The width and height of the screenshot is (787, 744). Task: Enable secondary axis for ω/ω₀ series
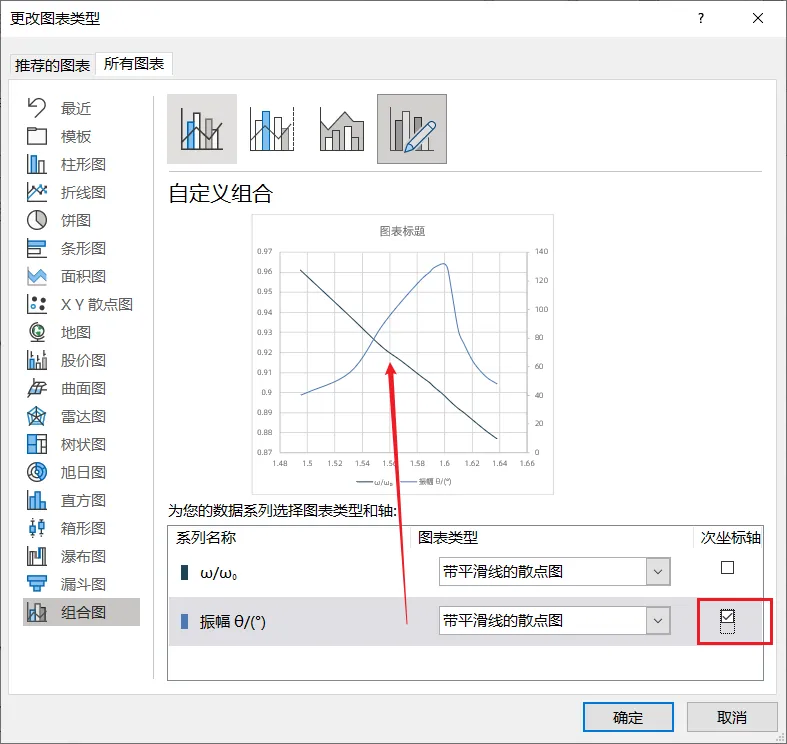pos(727,568)
